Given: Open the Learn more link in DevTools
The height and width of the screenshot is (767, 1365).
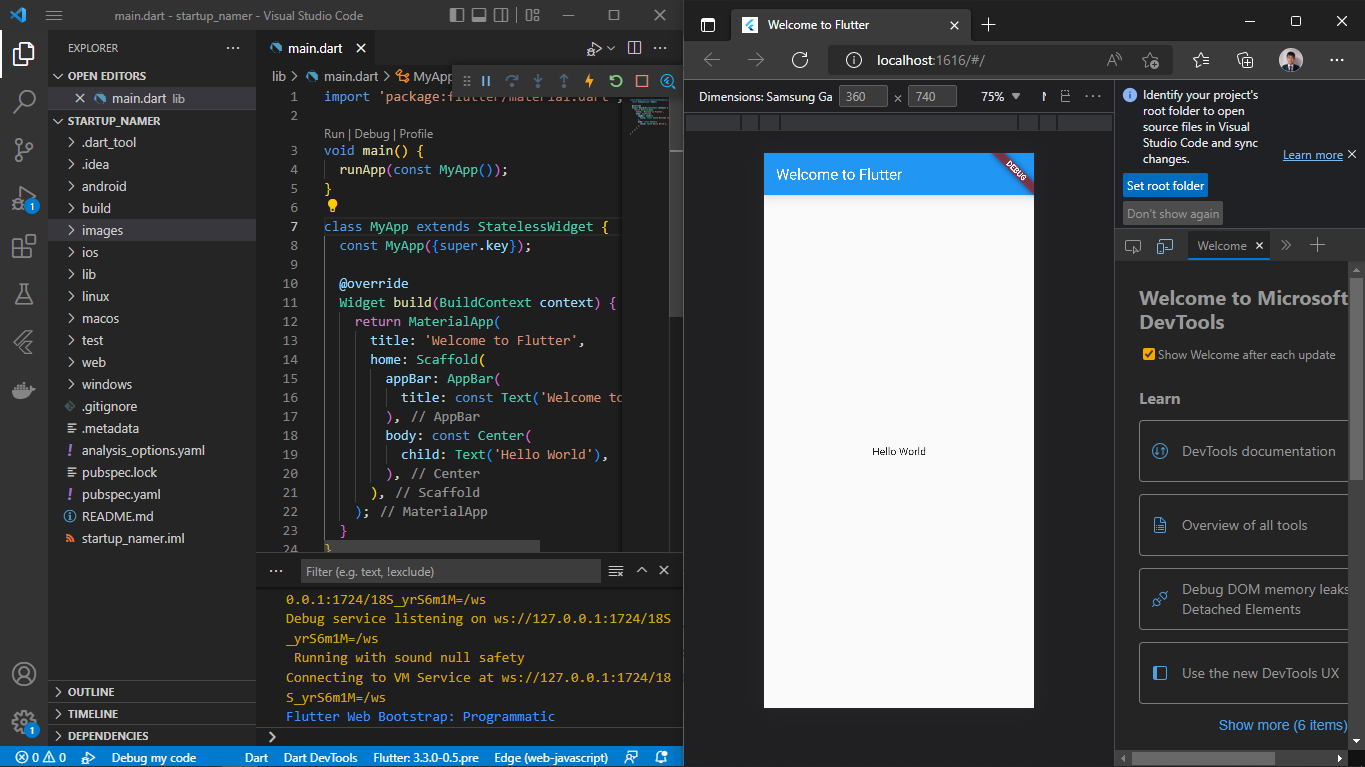Looking at the screenshot, I should tap(1313, 155).
